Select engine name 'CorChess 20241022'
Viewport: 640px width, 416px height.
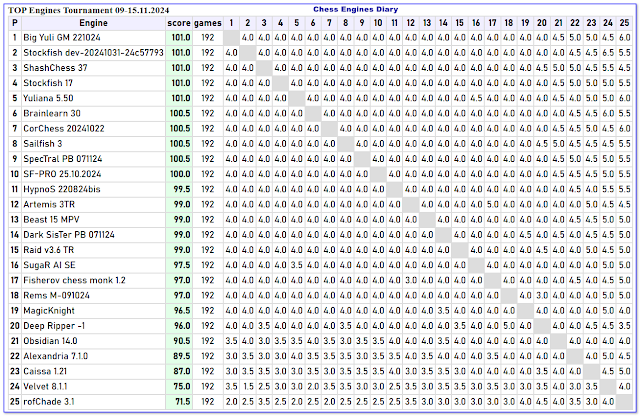[x=64, y=128]
